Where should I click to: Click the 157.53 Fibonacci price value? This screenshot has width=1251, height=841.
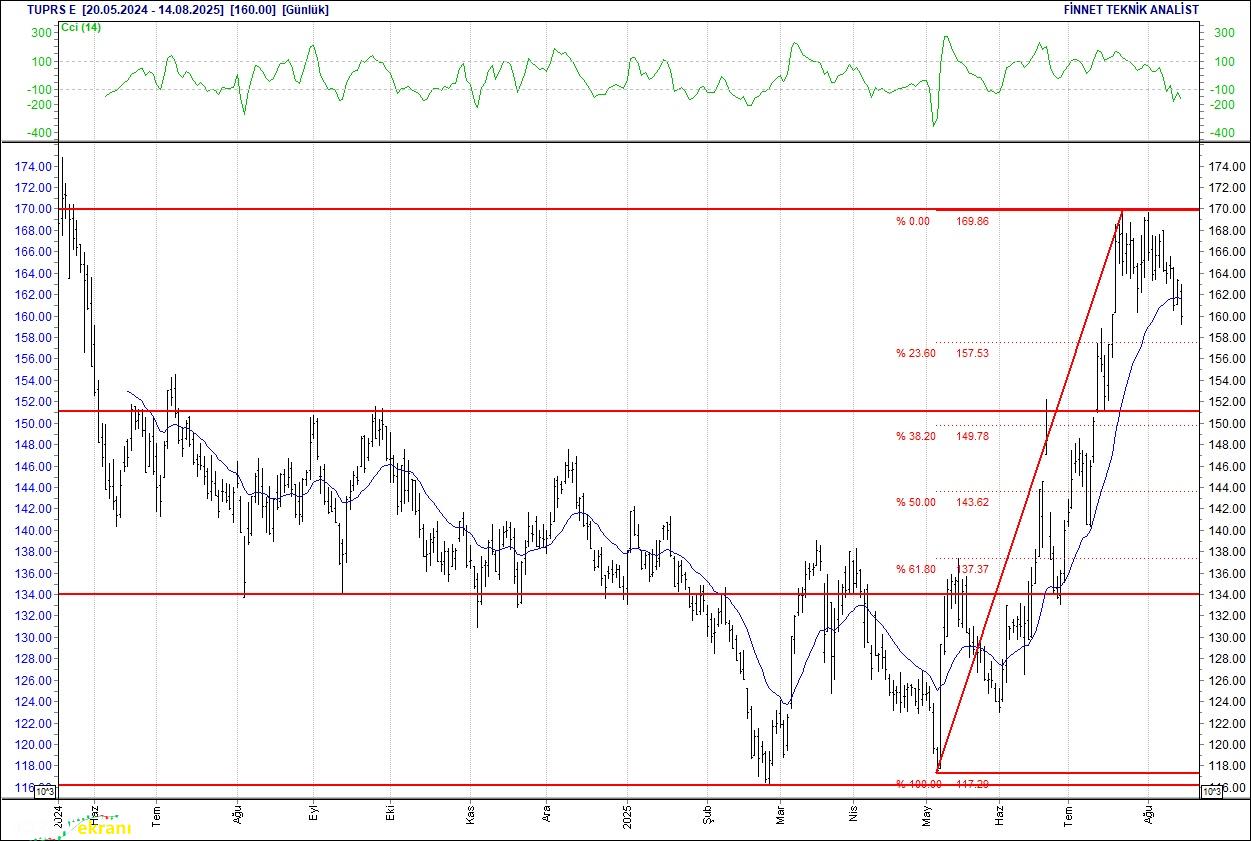coord(972,353)
